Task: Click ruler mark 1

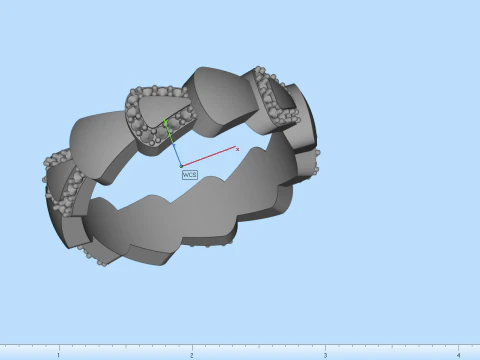Action: (x=58, y=356)
